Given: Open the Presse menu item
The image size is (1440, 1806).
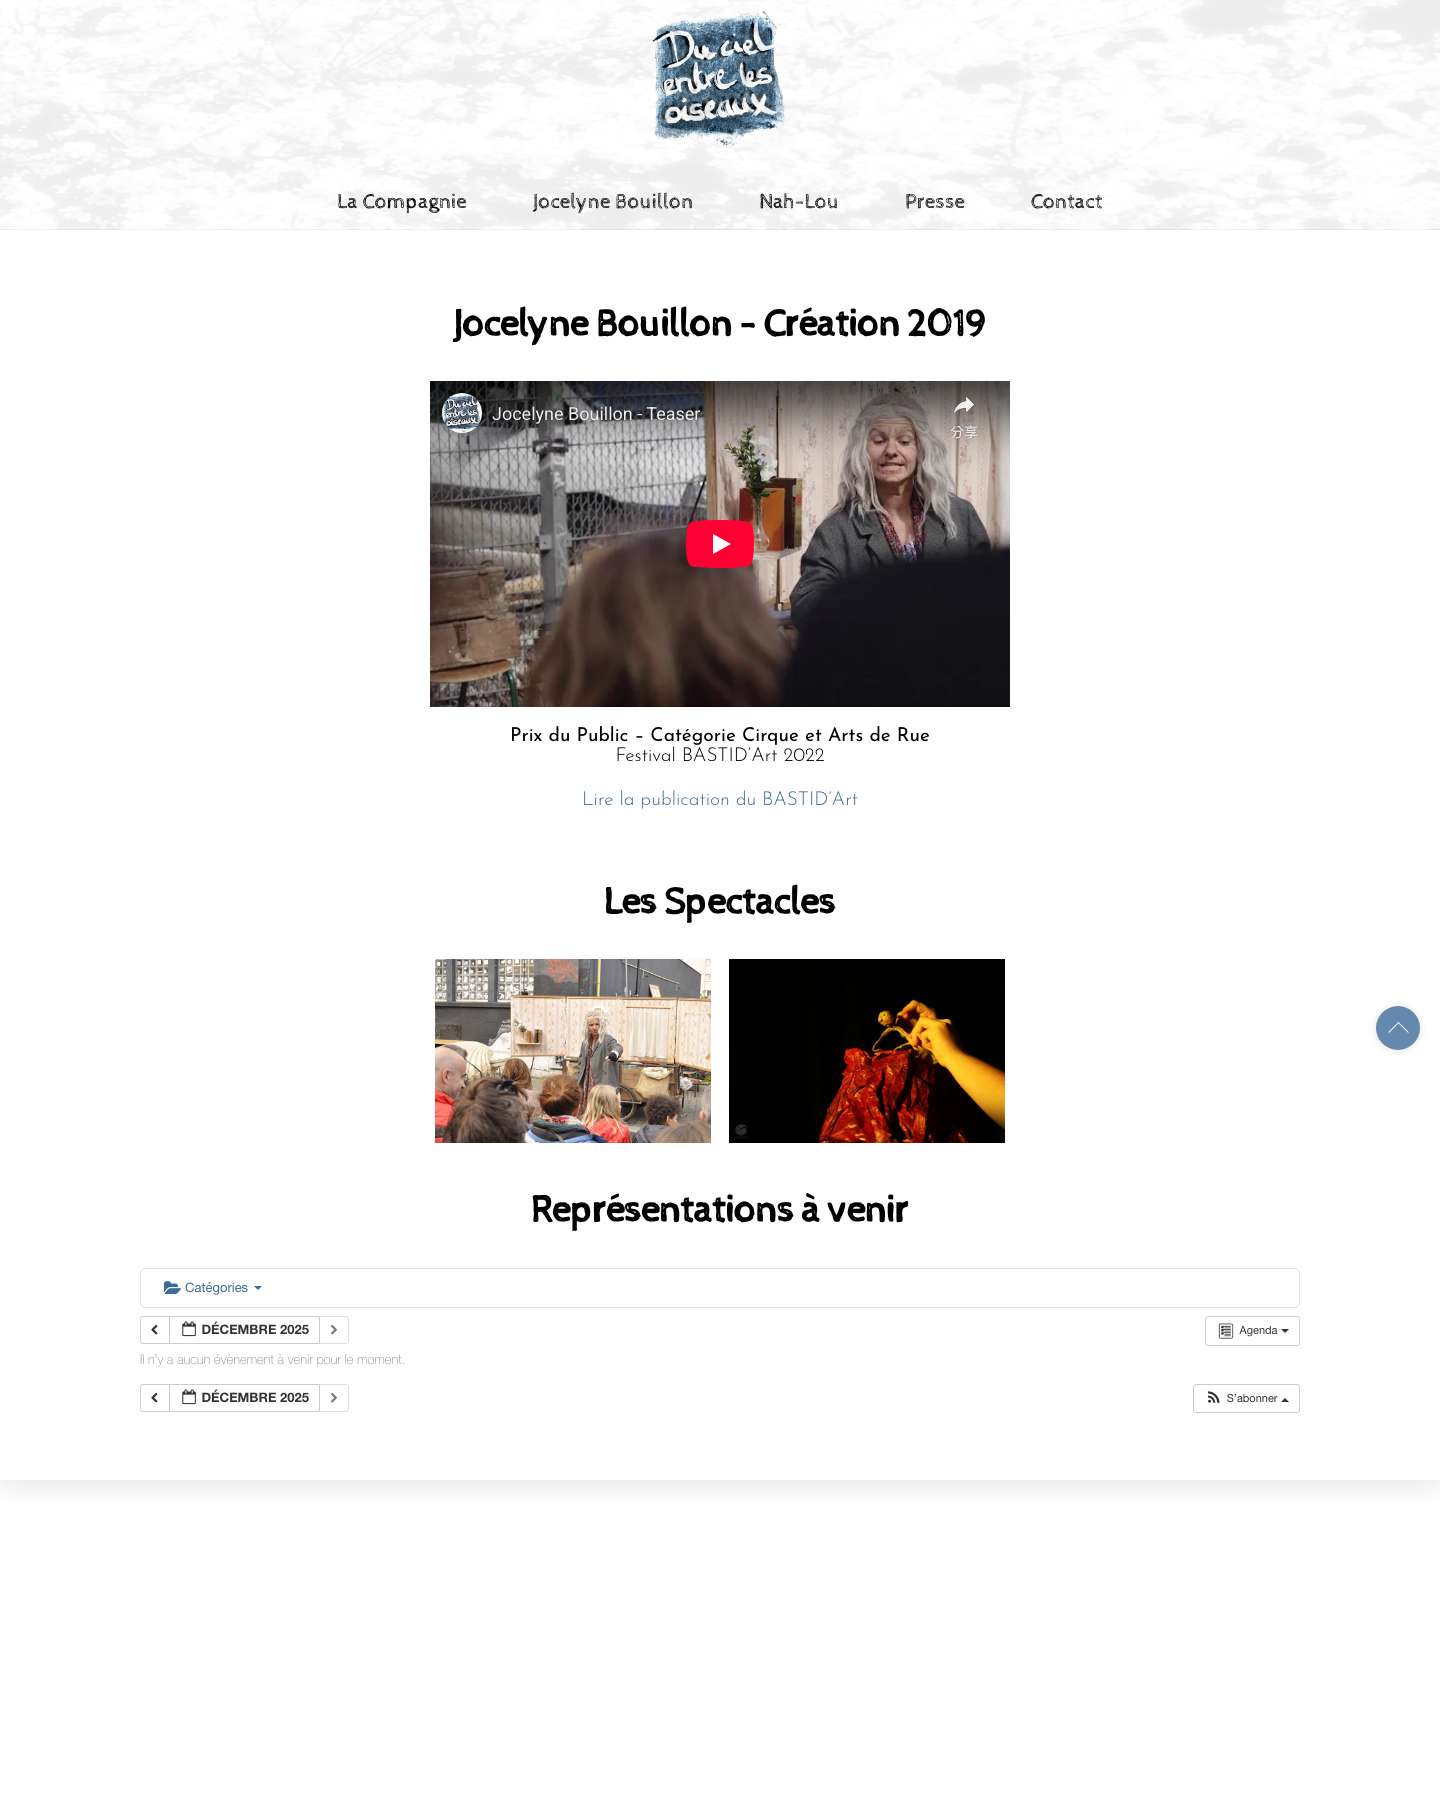Looking at the screenshot, I should pos(935,201).
